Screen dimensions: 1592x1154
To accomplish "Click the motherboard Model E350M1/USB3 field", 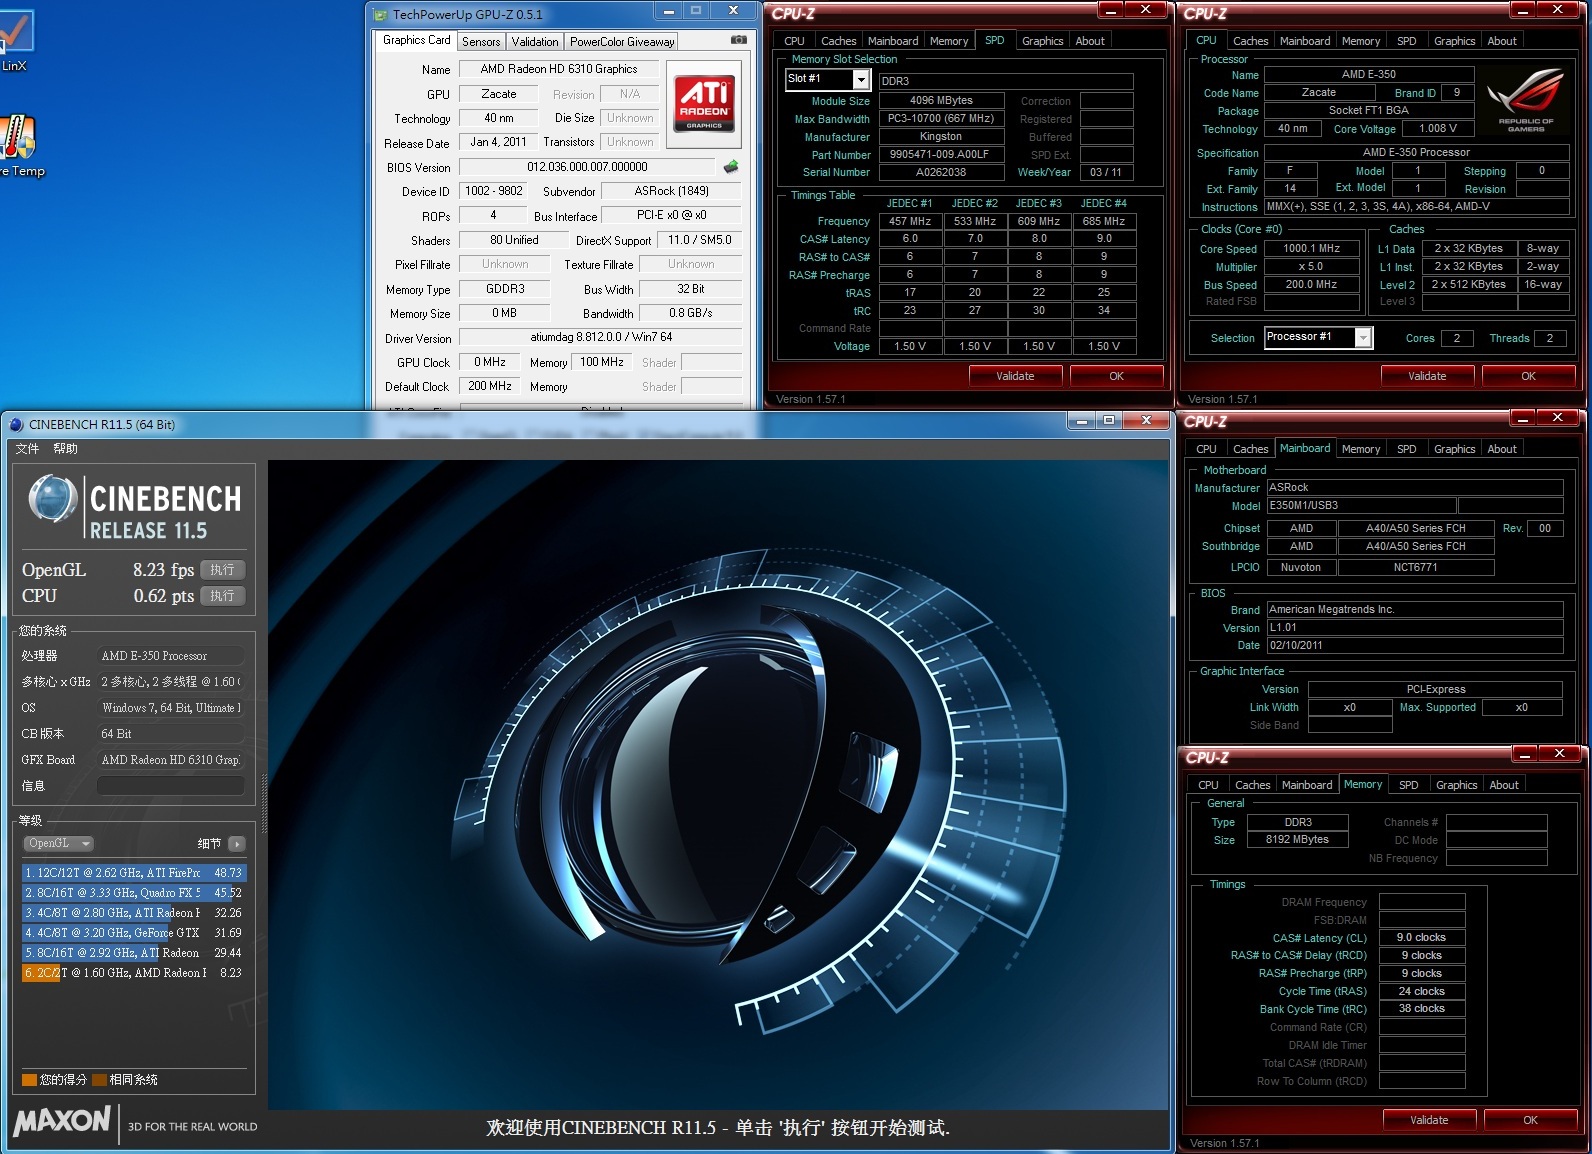I will coord(1361,506).
